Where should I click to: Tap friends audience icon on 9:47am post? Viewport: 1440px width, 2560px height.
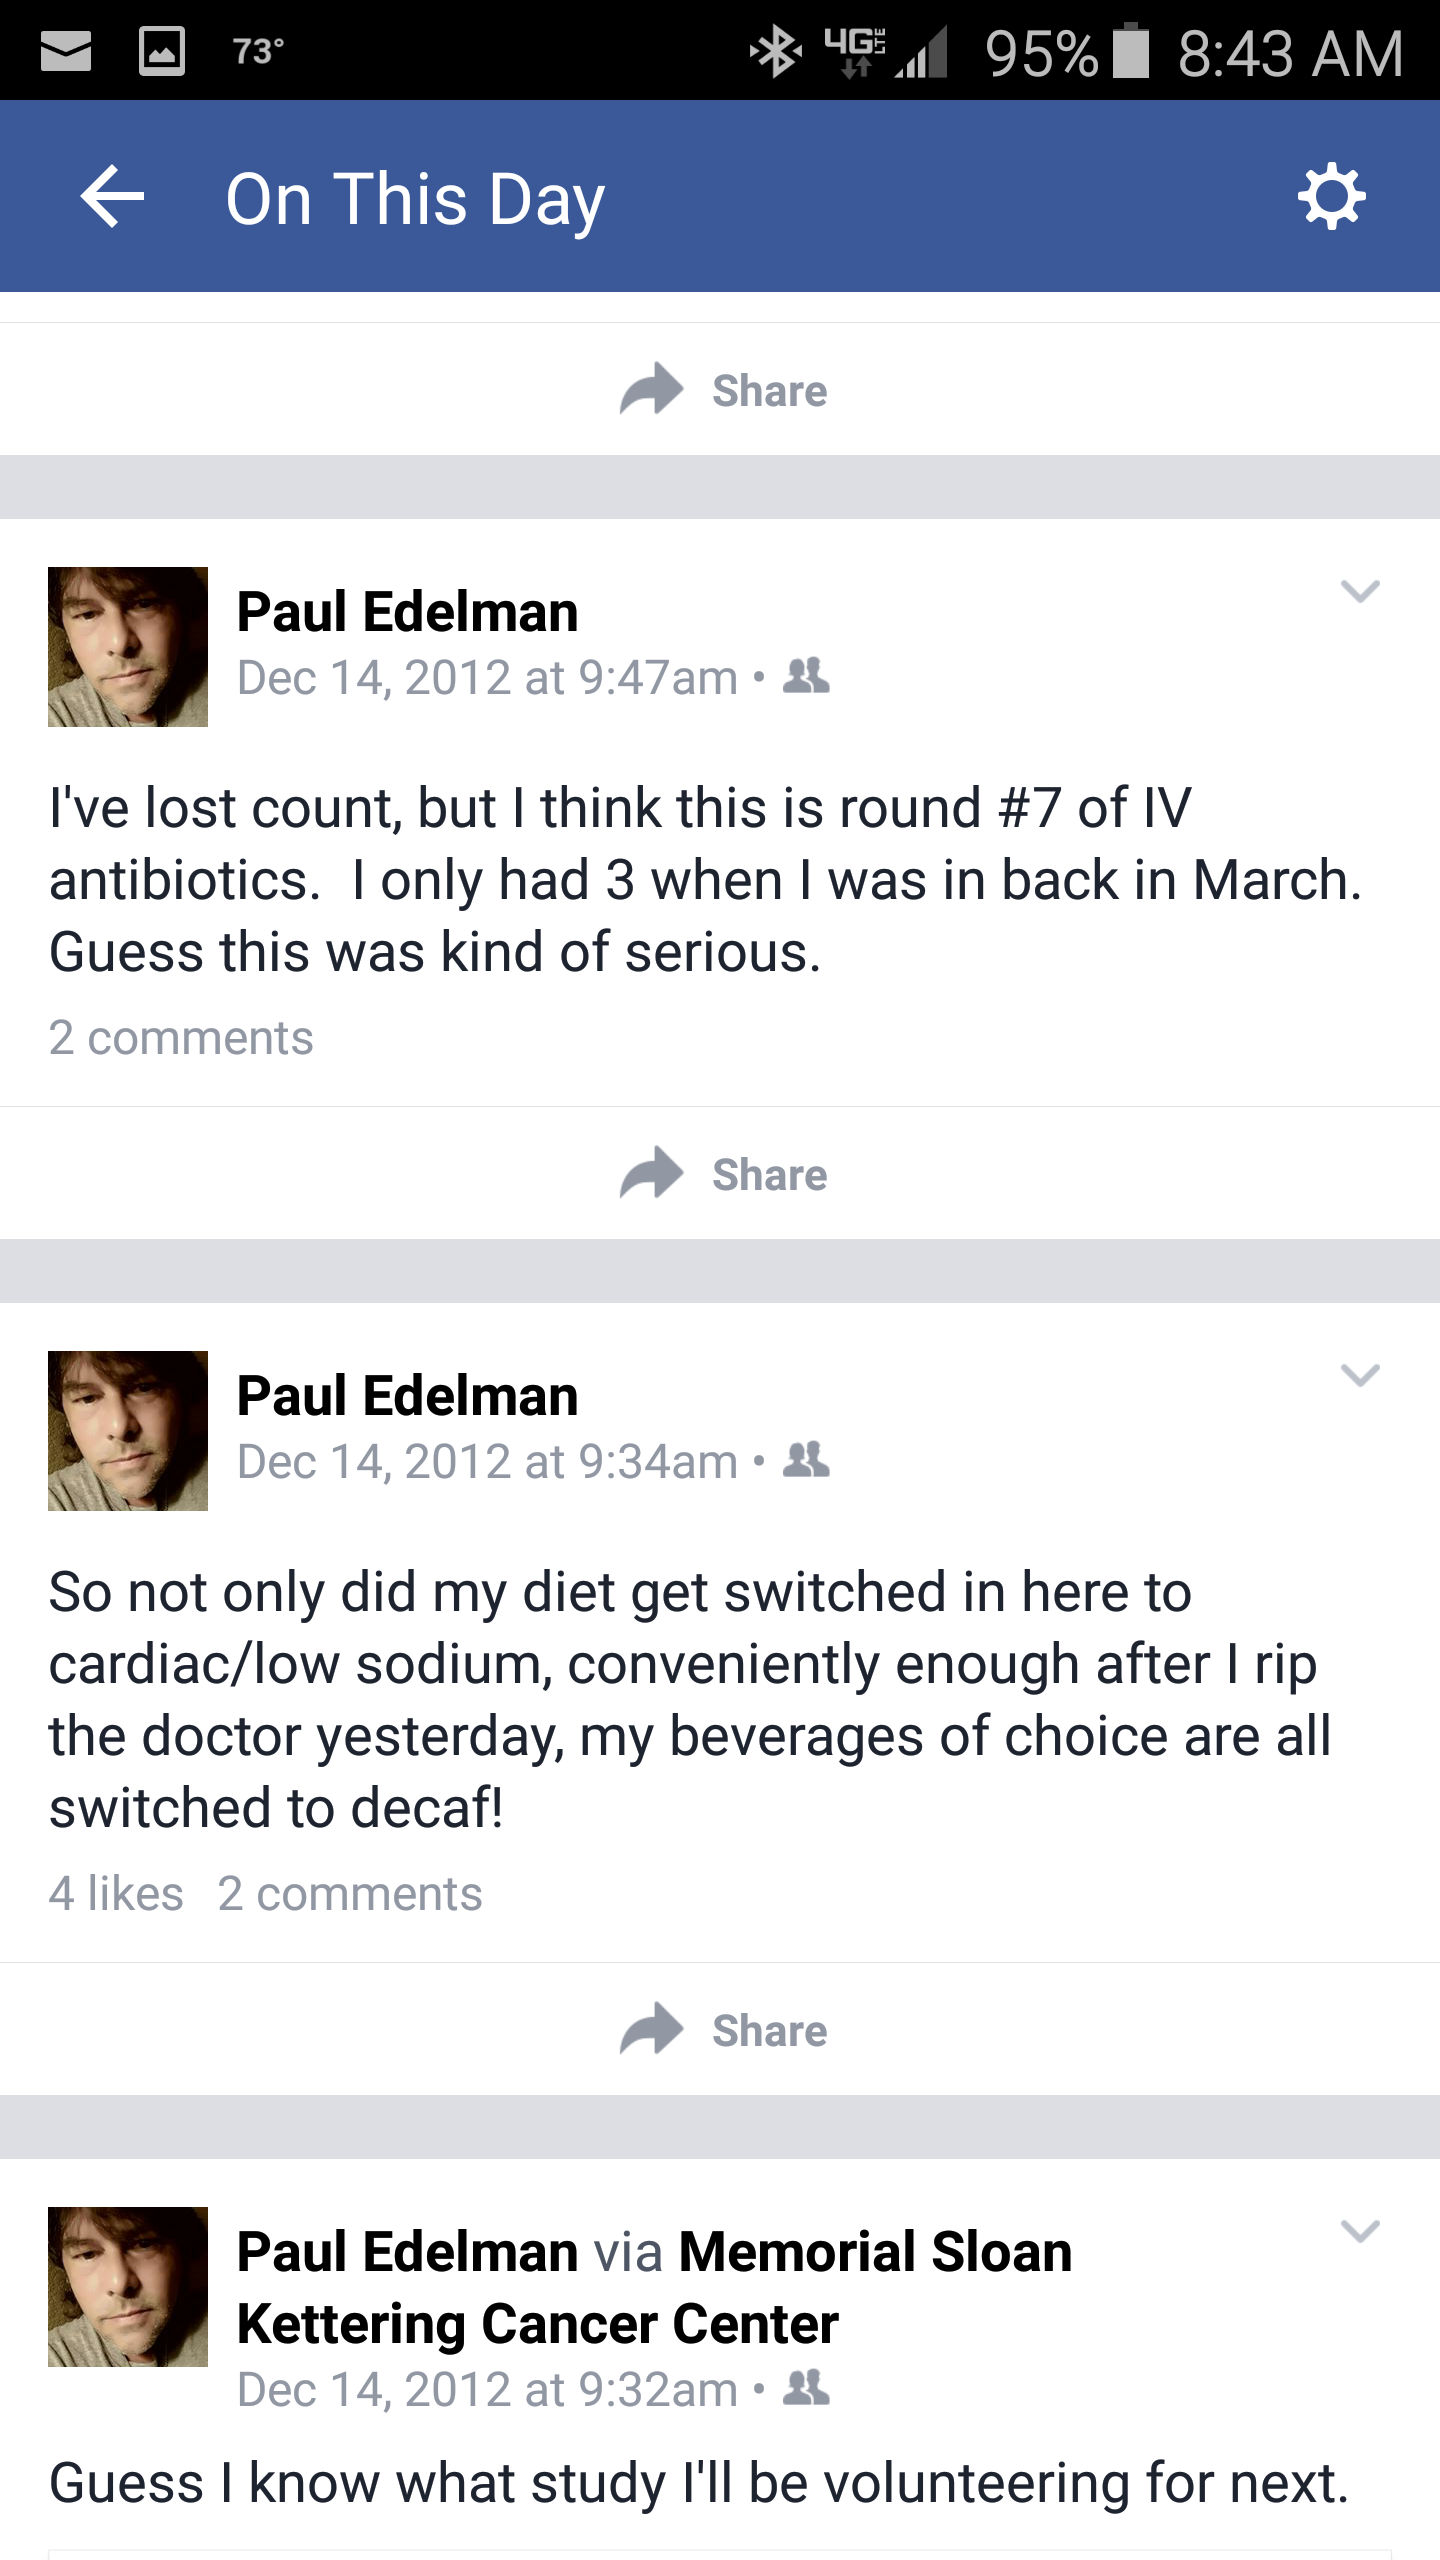coord(806,677)
